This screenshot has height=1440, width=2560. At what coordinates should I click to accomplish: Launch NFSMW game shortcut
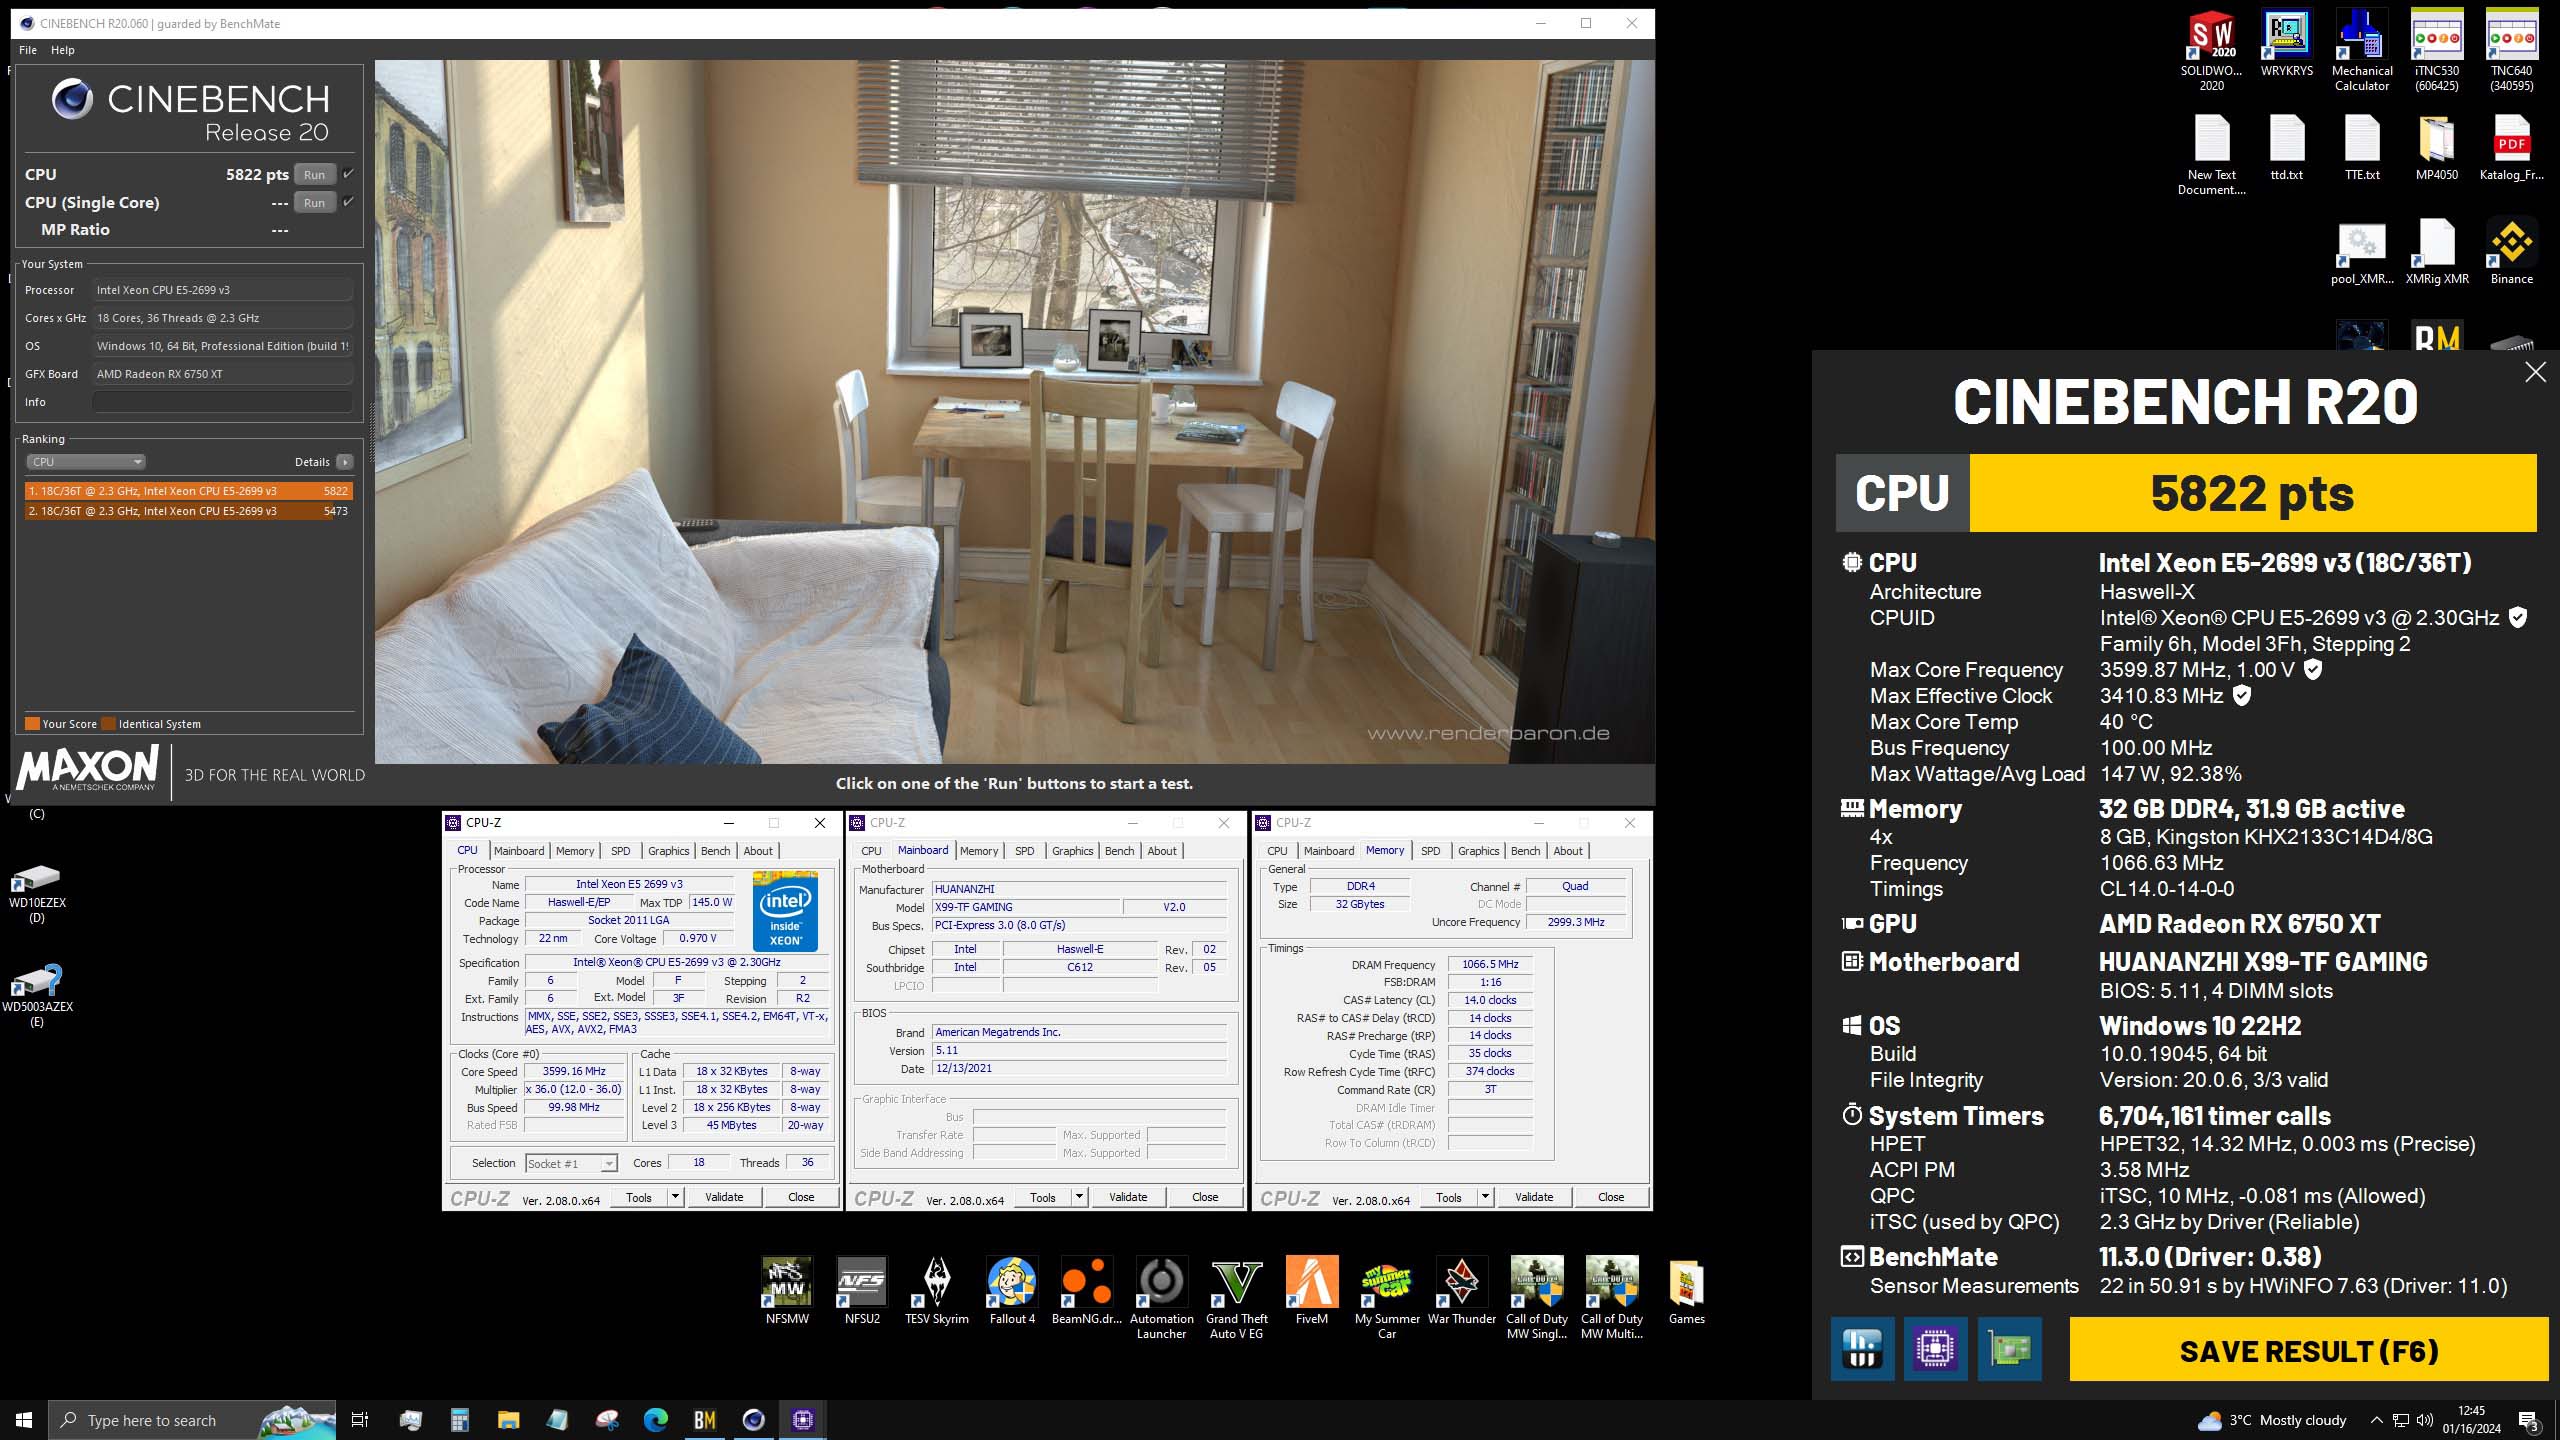pos(787,1291)
